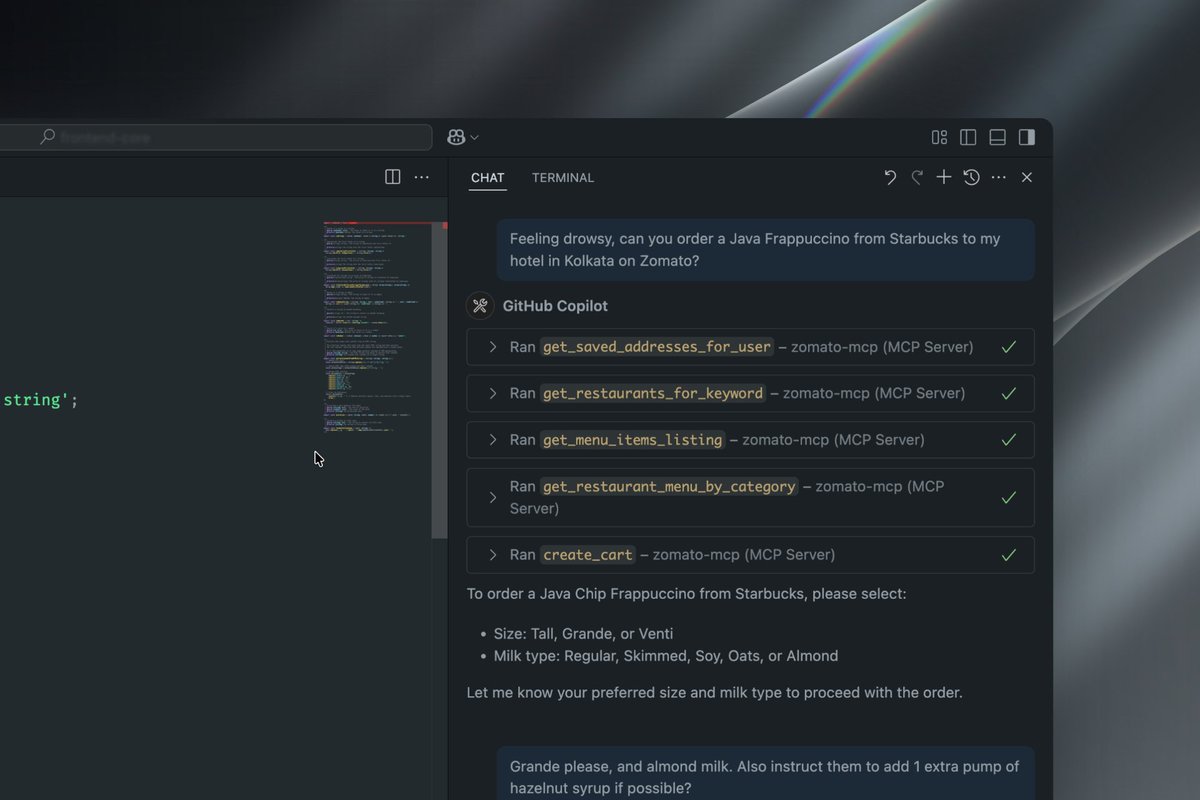Select the Java Frappuccino request message
The width and height of the screenshot is (1200, 800).
(766, 250)
